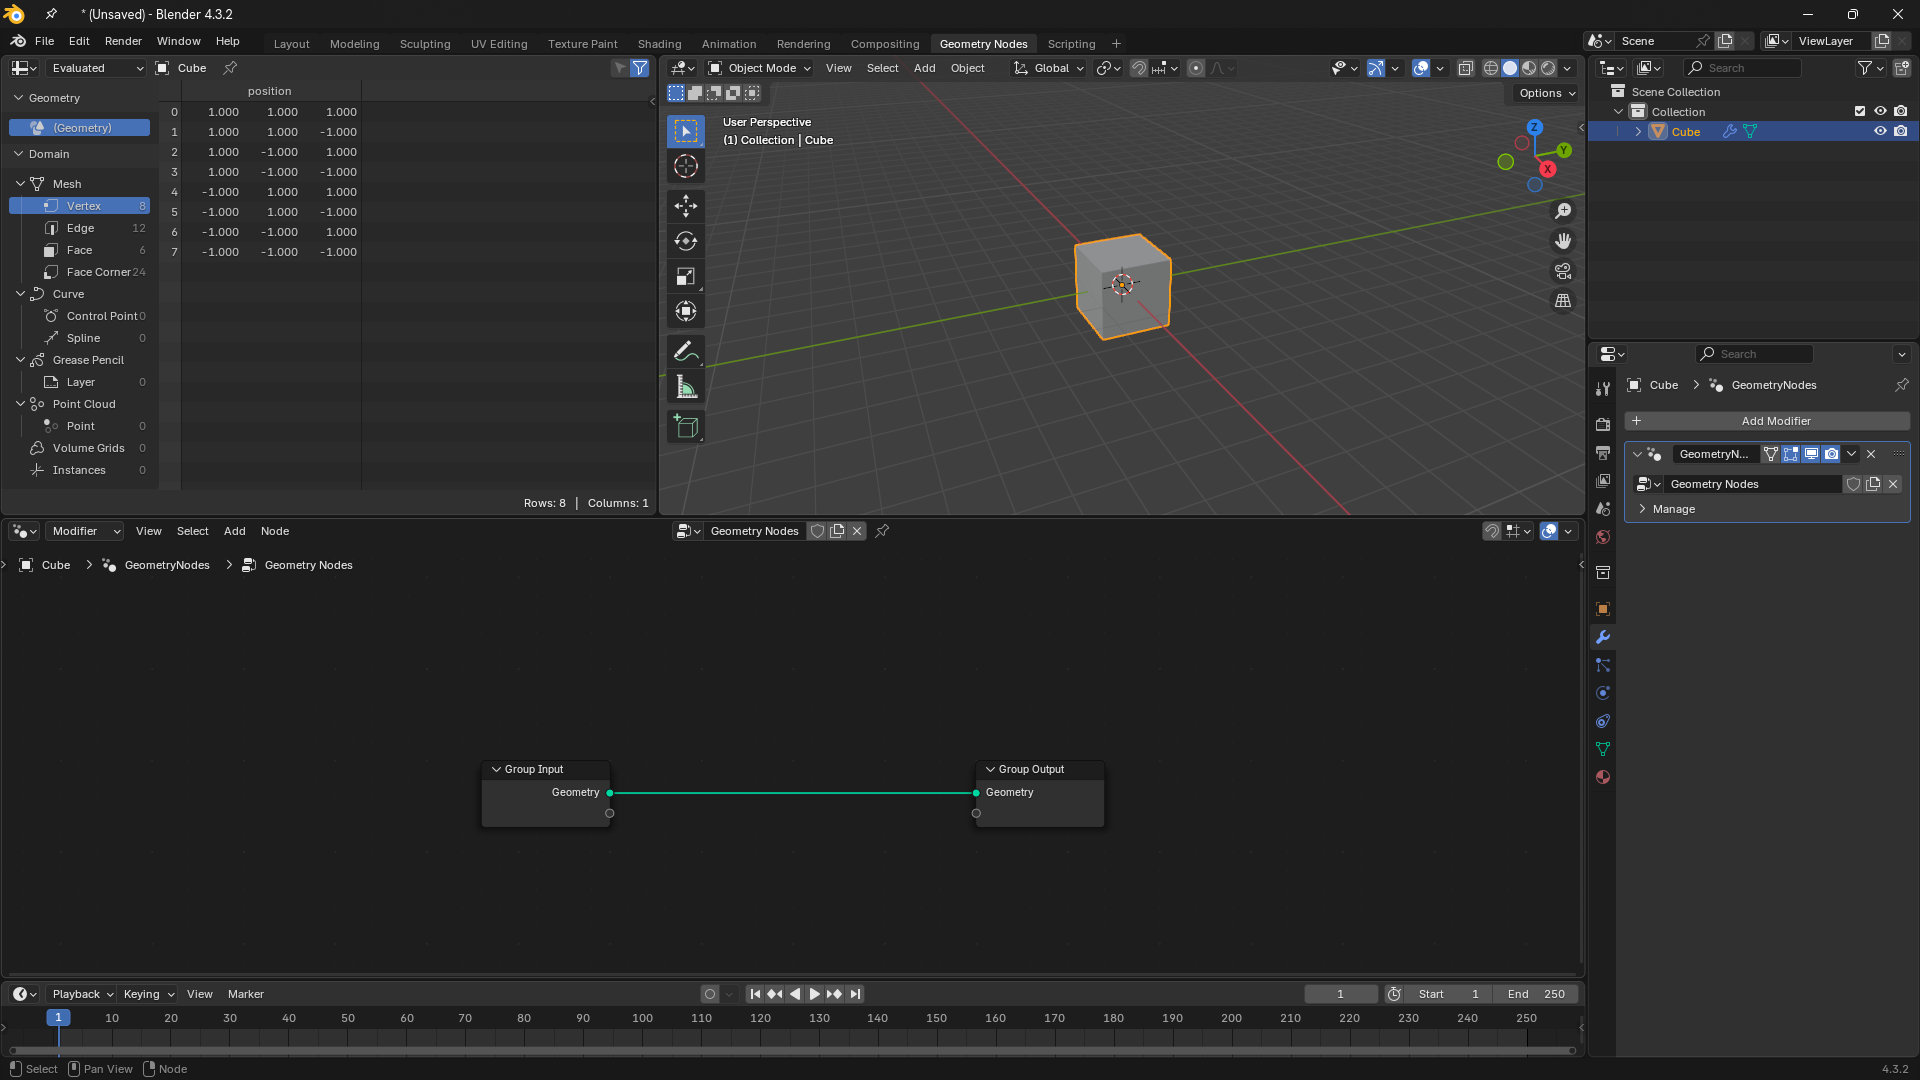Viewport: 1920px width, 1080px height.
Task: Activate the Measure tool in the viewport
Action: pyautogui.click(x=686, y=387)
